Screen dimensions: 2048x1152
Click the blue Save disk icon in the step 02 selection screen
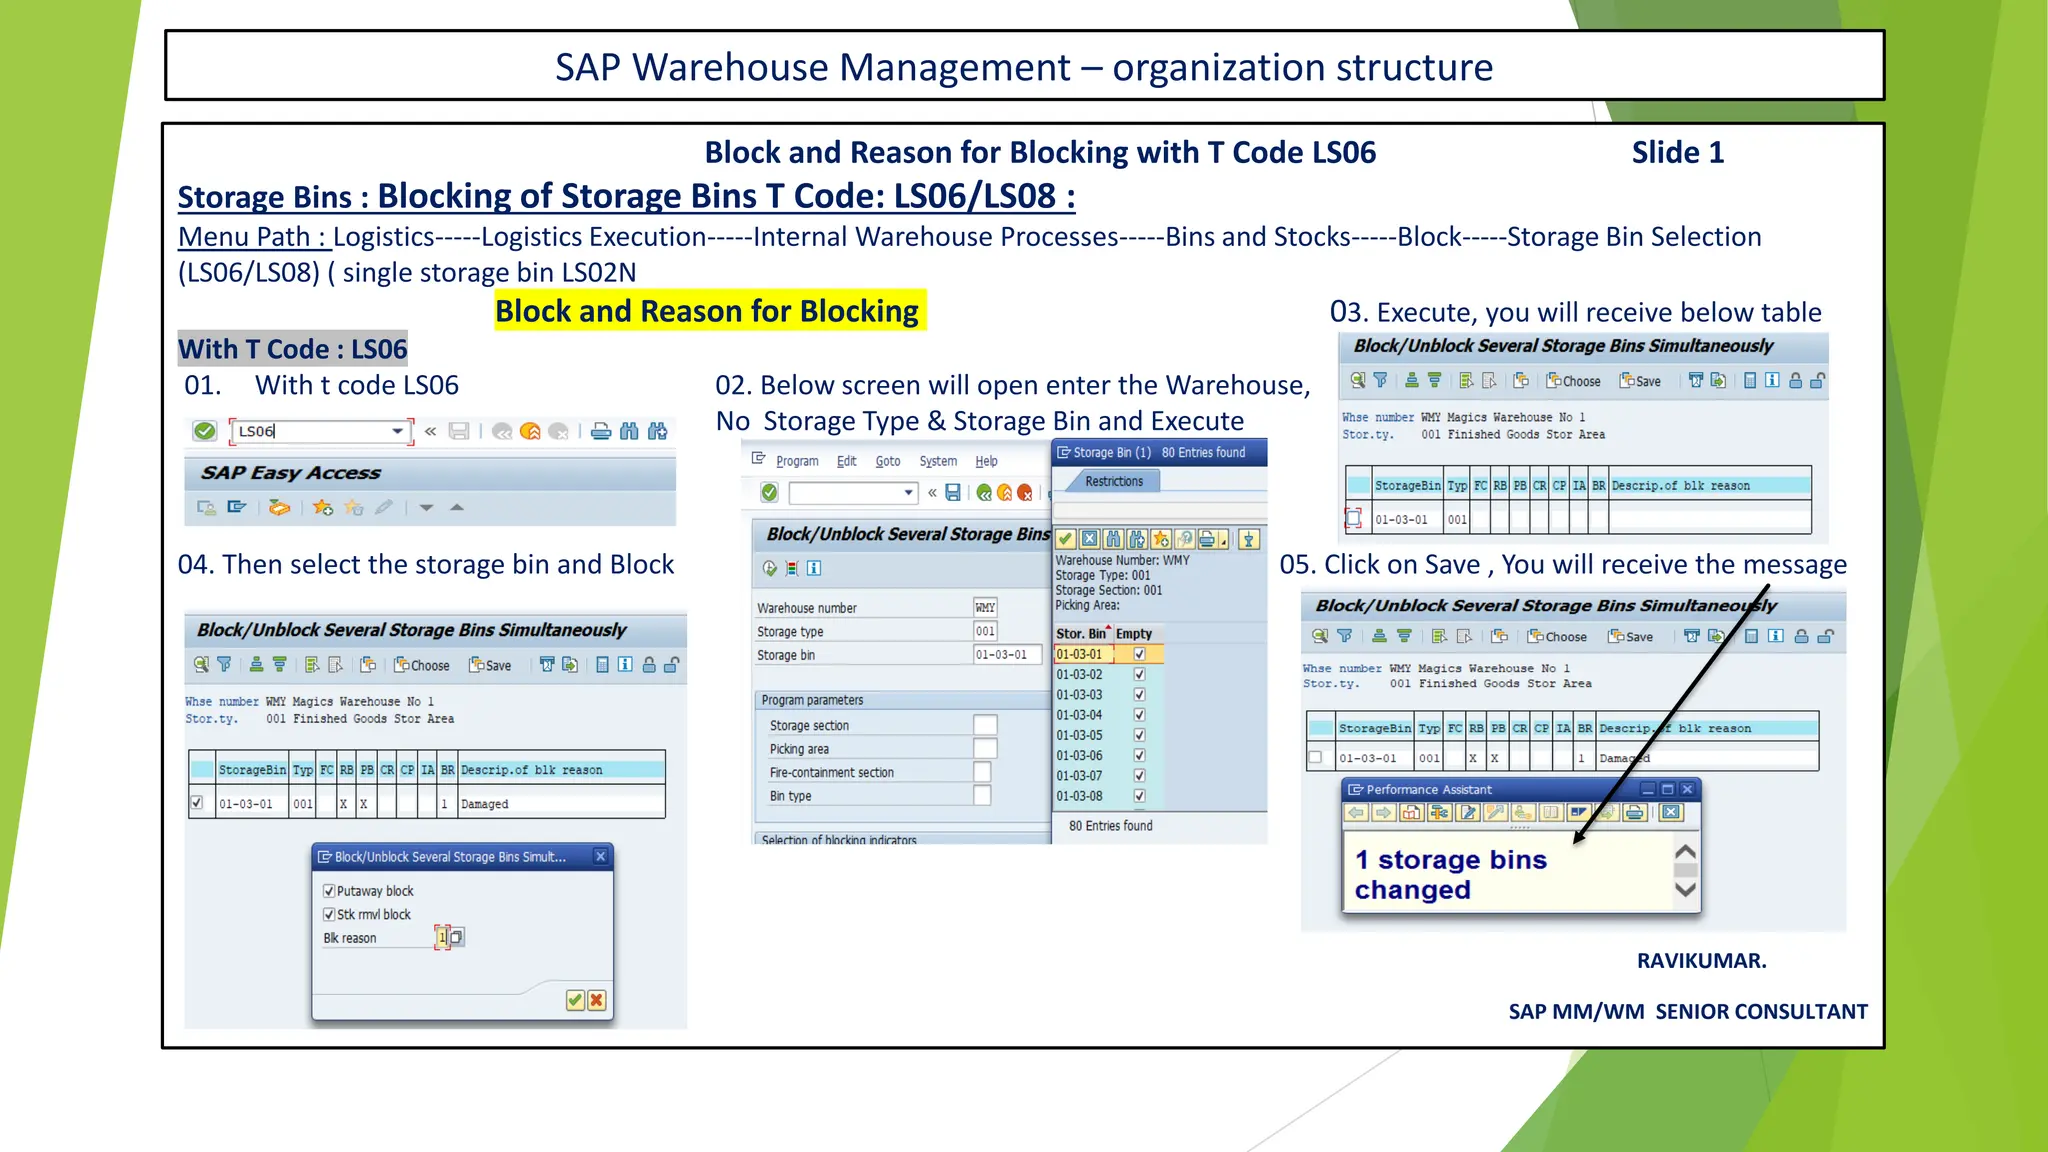953,492
